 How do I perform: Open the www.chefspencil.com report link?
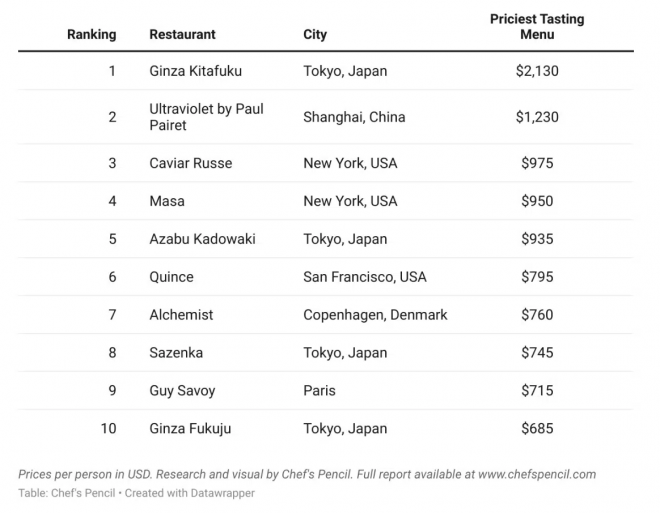538,474
